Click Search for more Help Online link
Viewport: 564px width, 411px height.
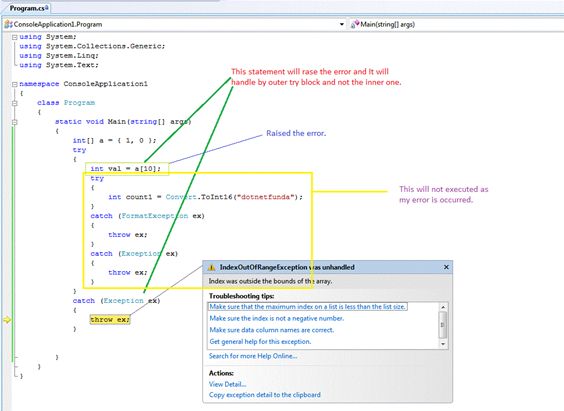pos(253,356)
